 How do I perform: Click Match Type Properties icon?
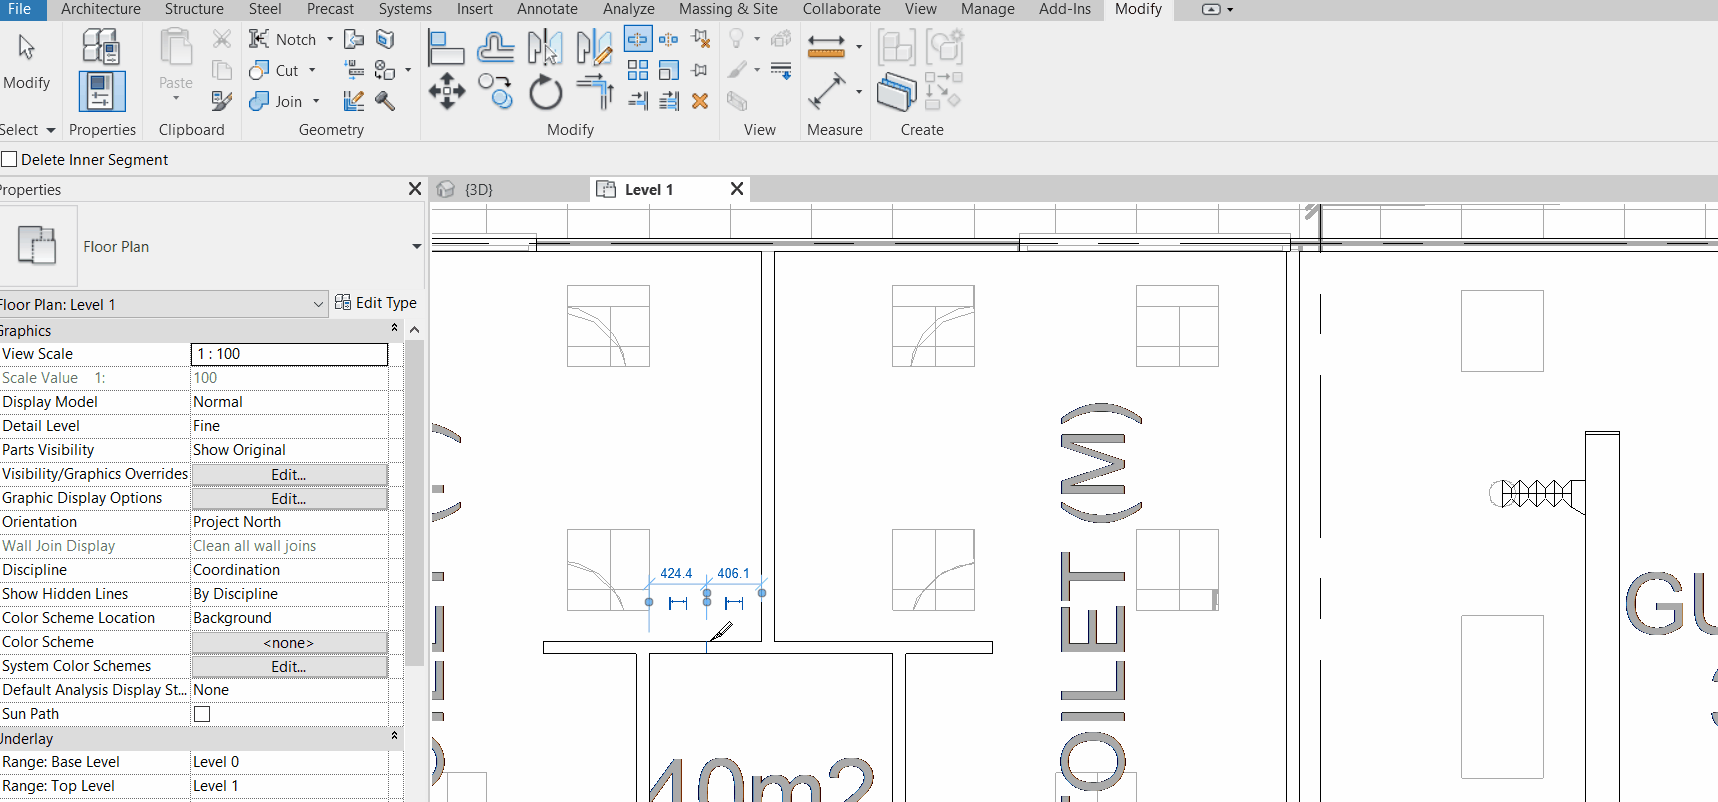222,101
